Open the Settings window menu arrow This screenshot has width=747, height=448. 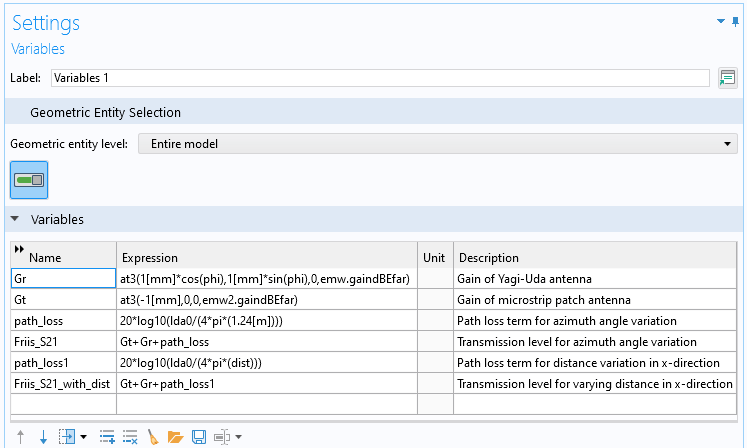click(721, 21)
